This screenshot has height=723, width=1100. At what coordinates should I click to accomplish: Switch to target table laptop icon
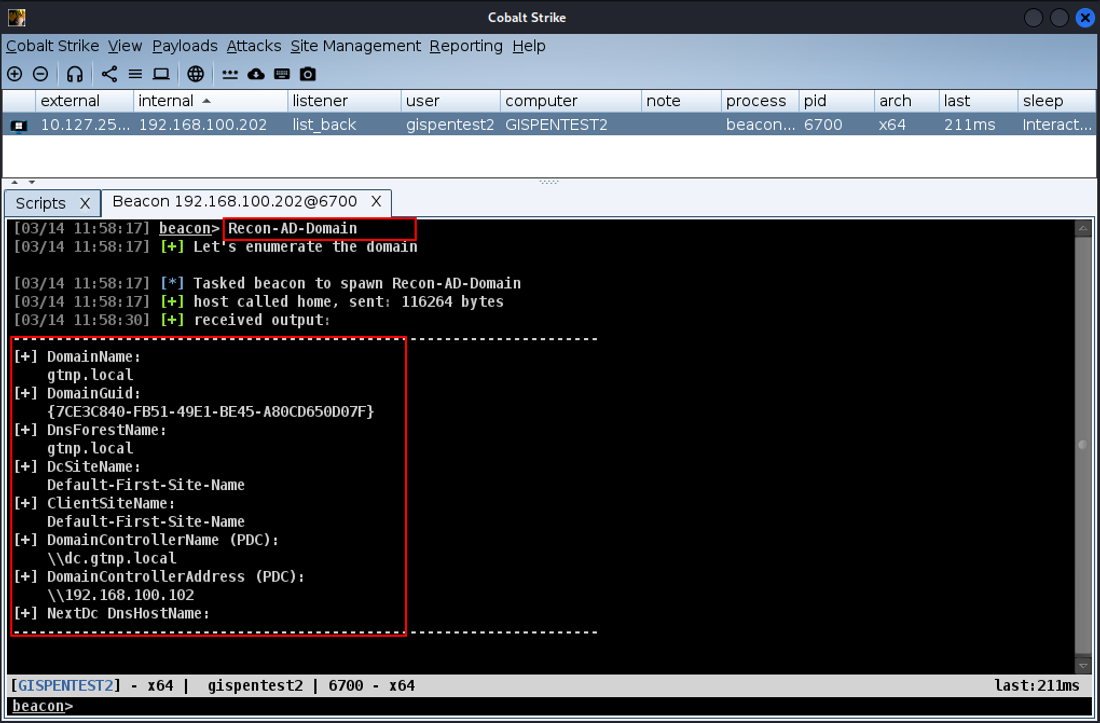tap(161, 74)
